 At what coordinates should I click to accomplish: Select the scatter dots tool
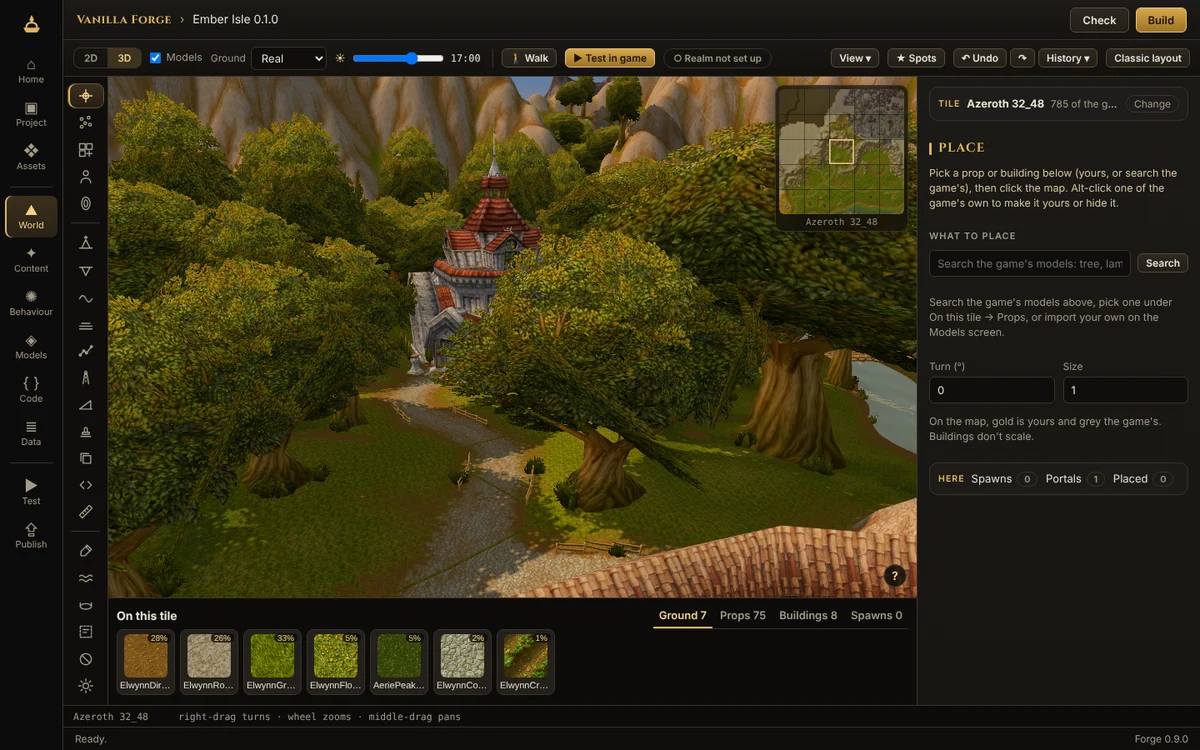pos(86,122)
